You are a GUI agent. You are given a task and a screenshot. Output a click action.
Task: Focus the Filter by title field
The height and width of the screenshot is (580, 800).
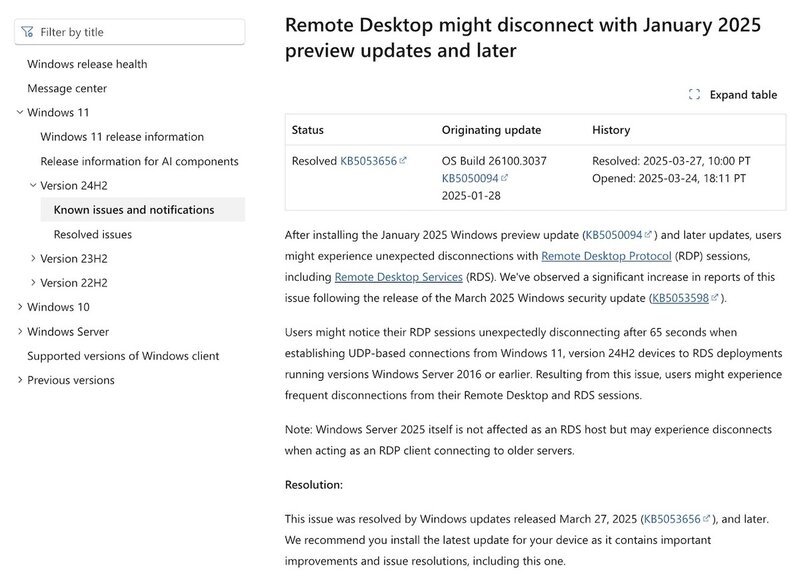coord(130,32)
